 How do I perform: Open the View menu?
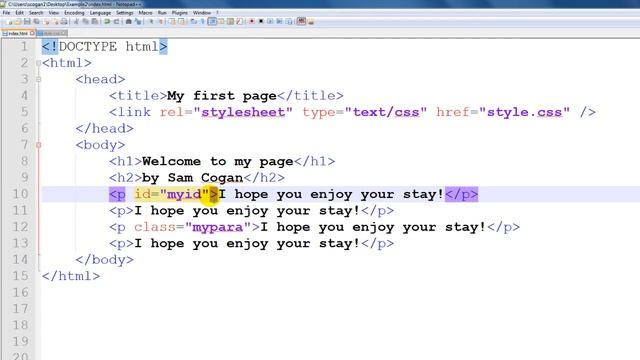click(x=54, y=13)
